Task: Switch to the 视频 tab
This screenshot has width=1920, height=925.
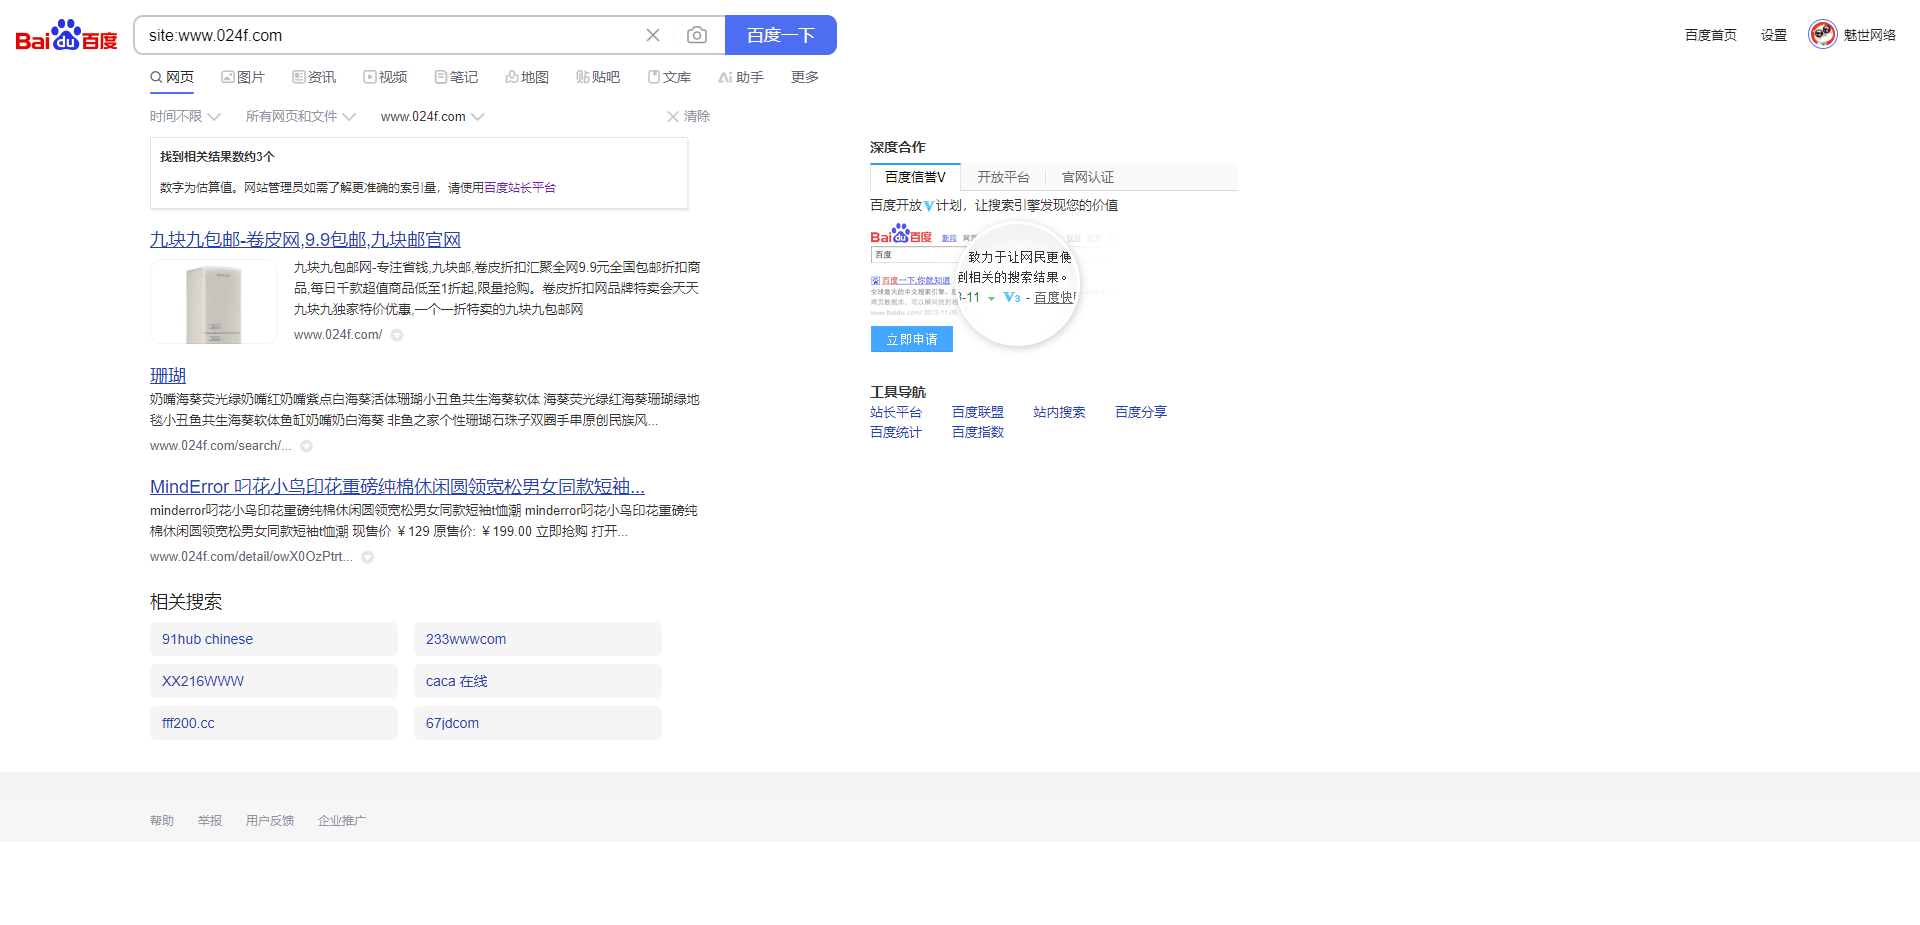Action: click(x=385, y=77)
